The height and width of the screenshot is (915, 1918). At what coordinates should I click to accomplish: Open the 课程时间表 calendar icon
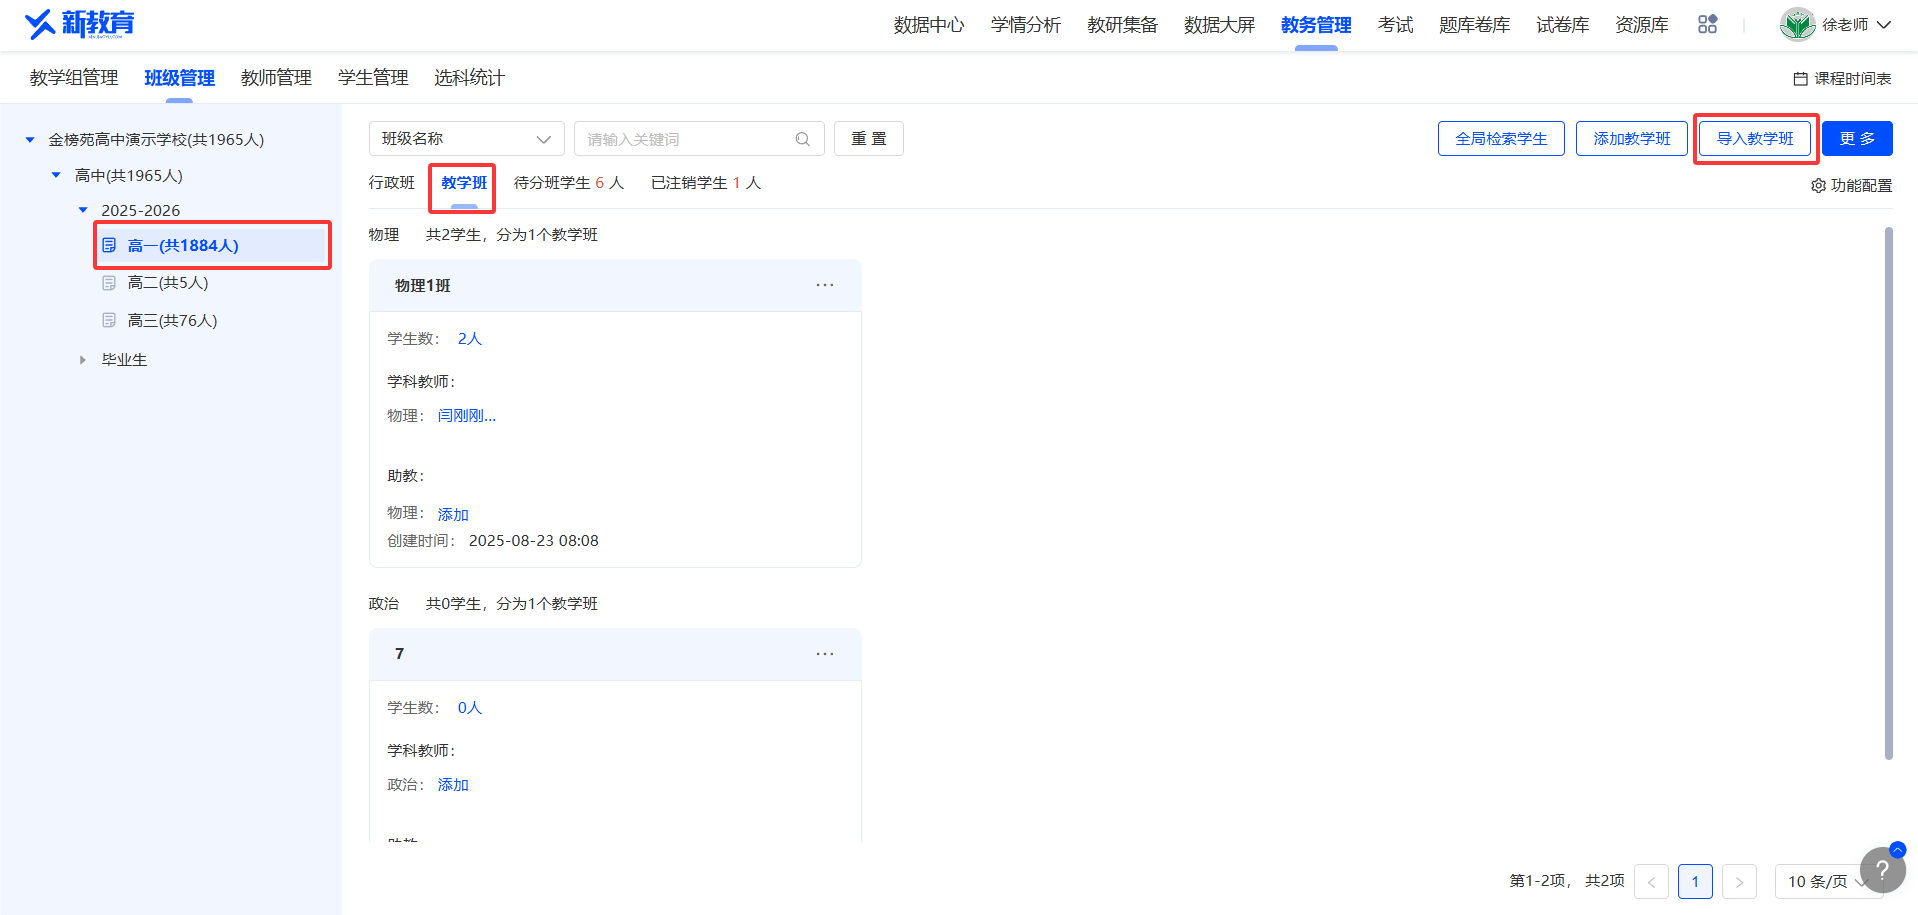point(1800,79)
